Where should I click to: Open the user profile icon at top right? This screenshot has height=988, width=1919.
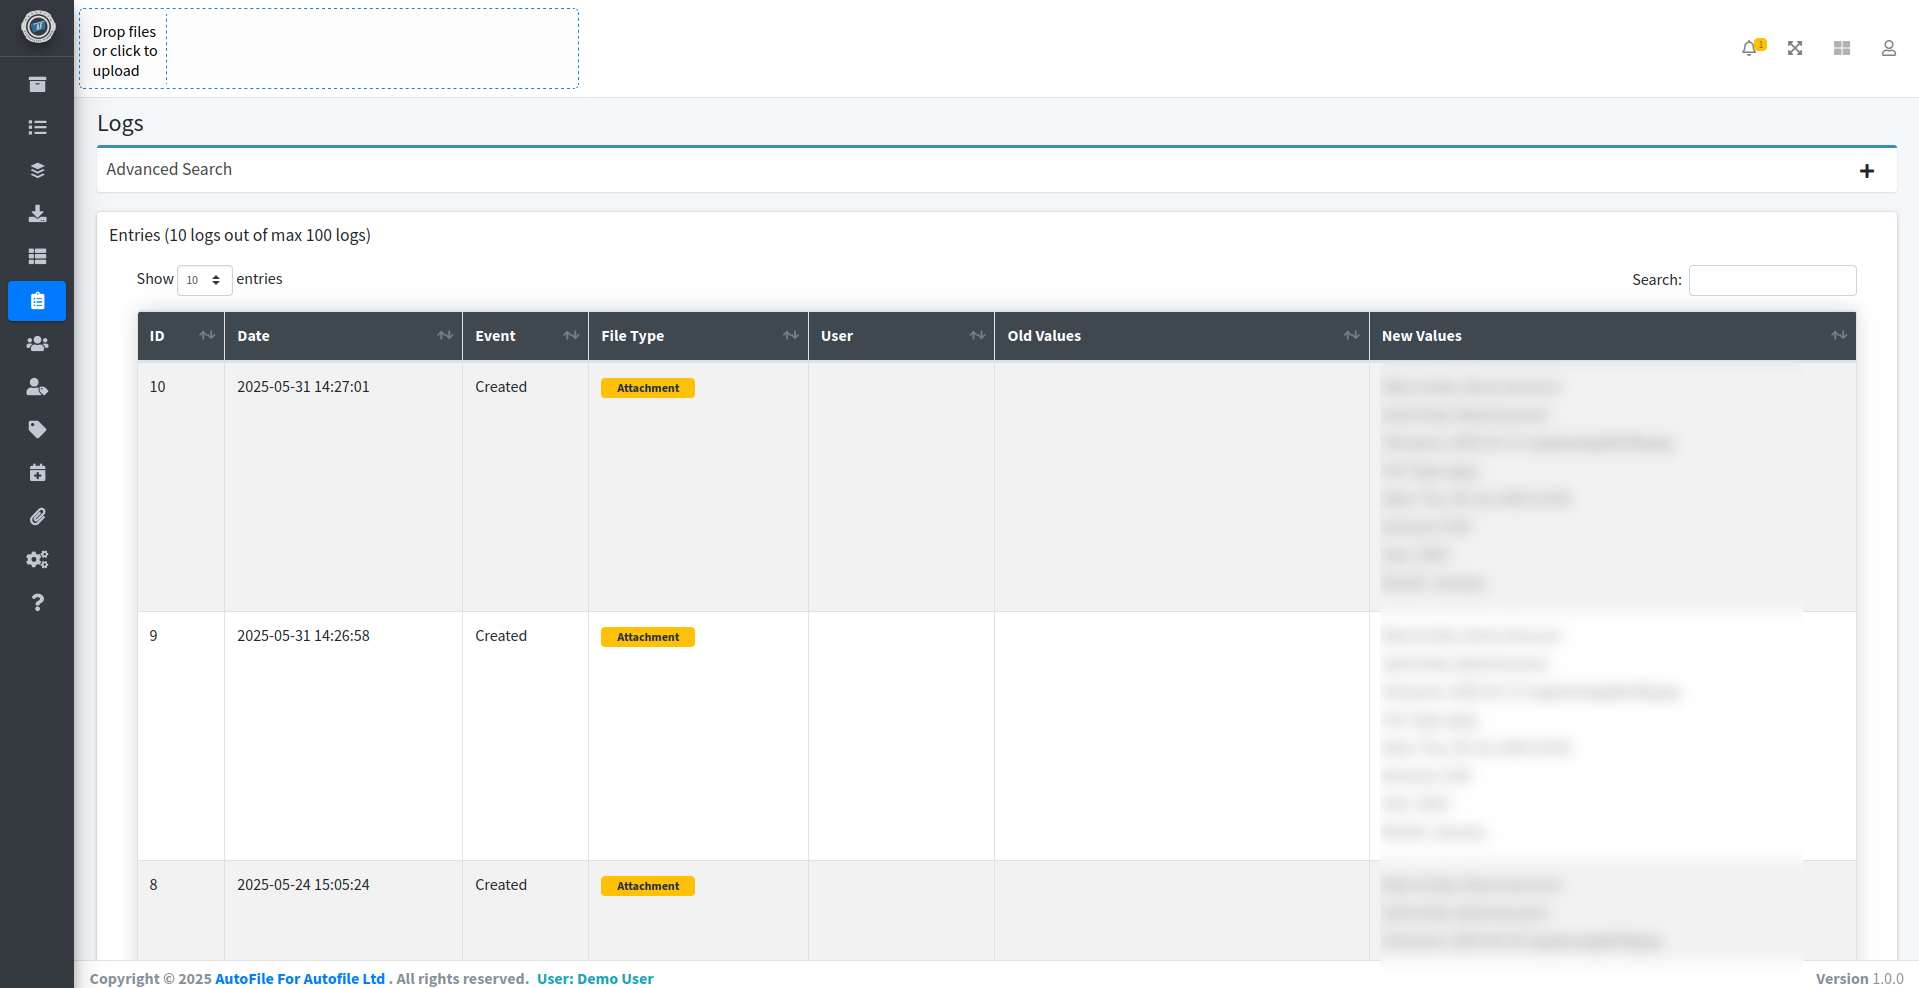1888,48
